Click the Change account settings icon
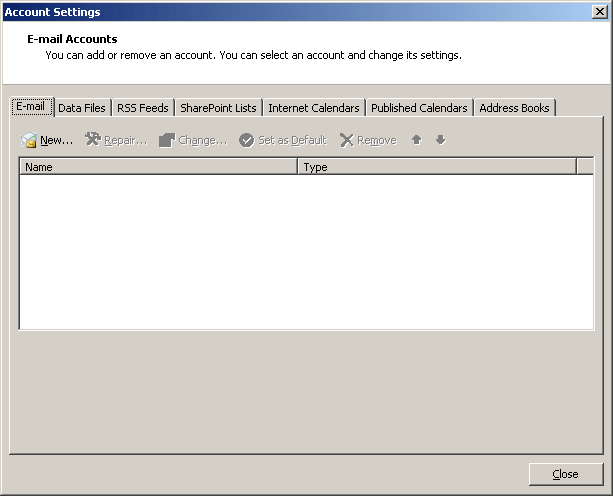613x496 pixels. pos(167,140)
